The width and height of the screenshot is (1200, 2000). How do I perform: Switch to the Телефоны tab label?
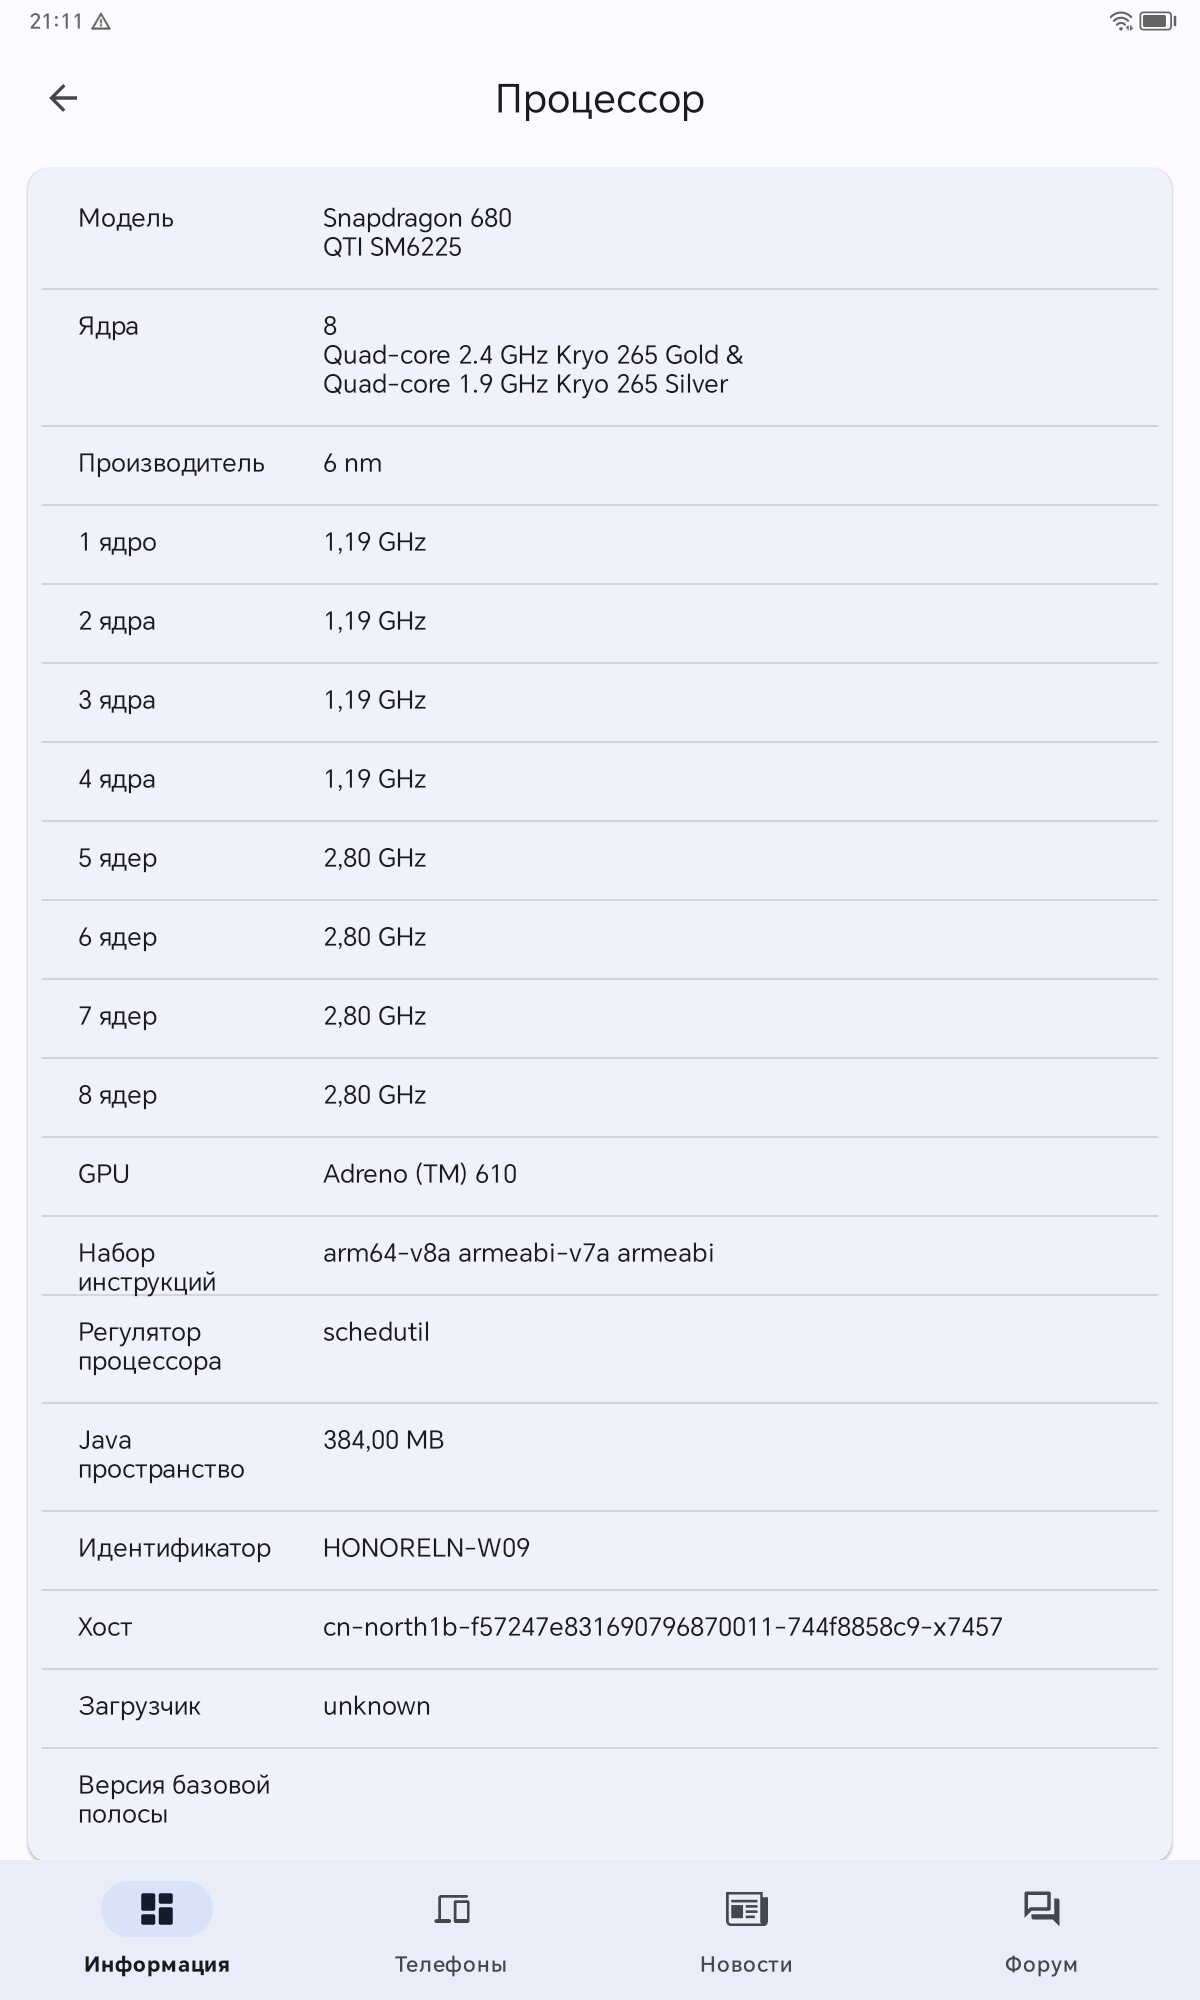click(451, 1964)
